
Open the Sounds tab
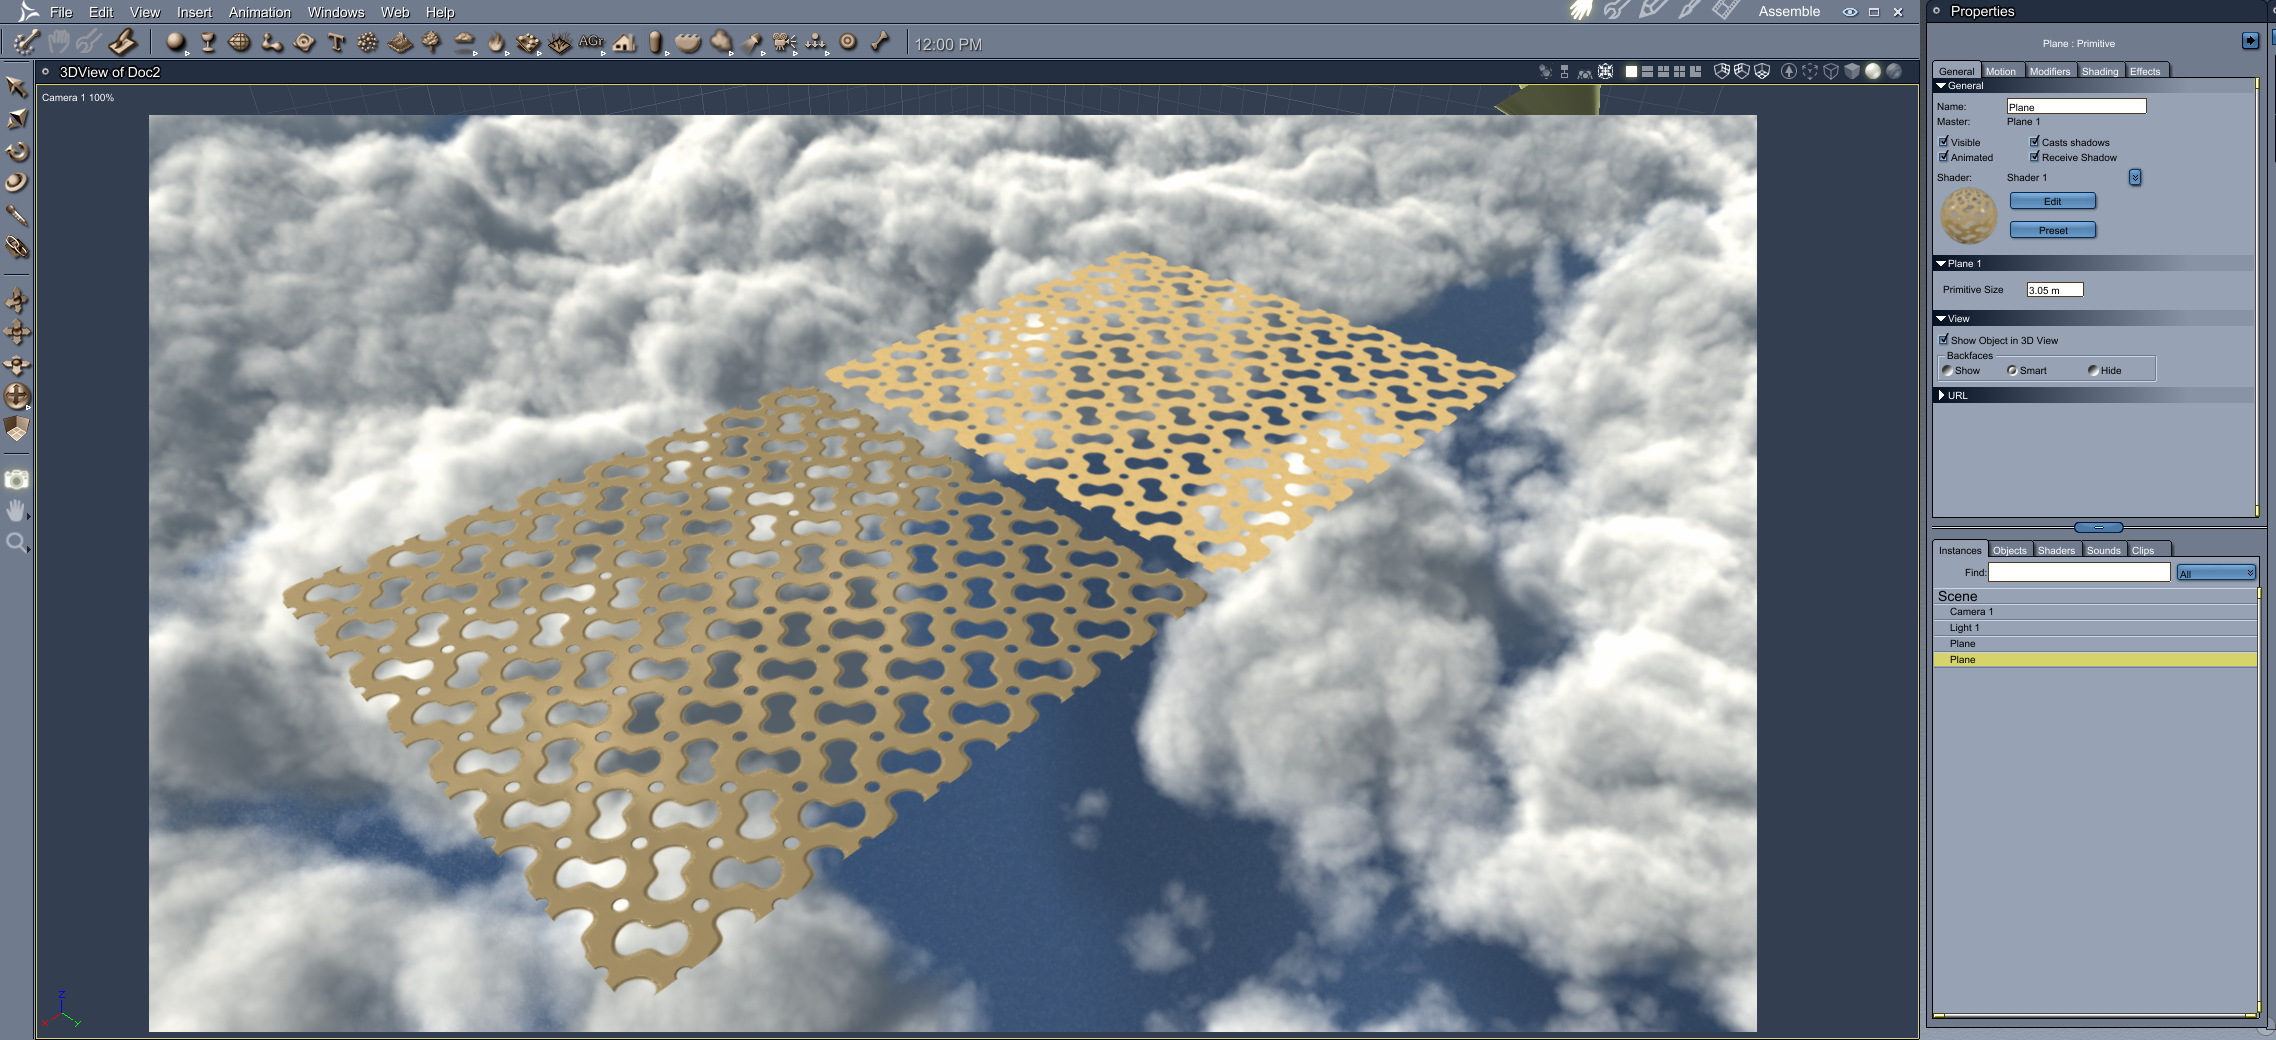(x=2104, y=550)
